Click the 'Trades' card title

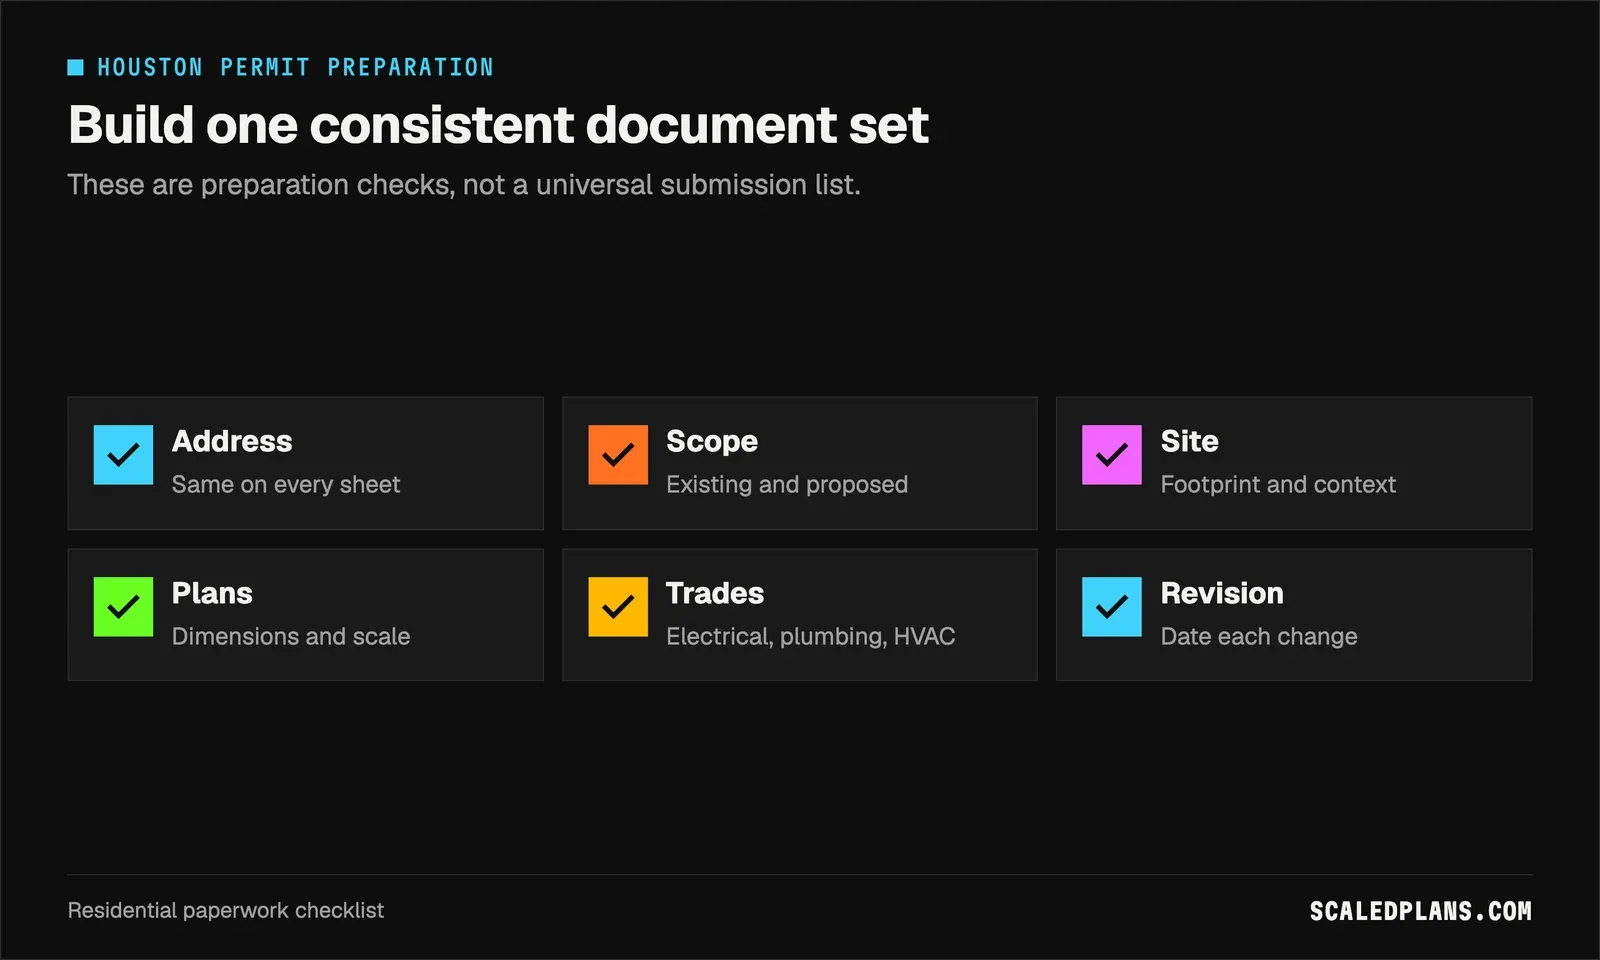[715, 593]
